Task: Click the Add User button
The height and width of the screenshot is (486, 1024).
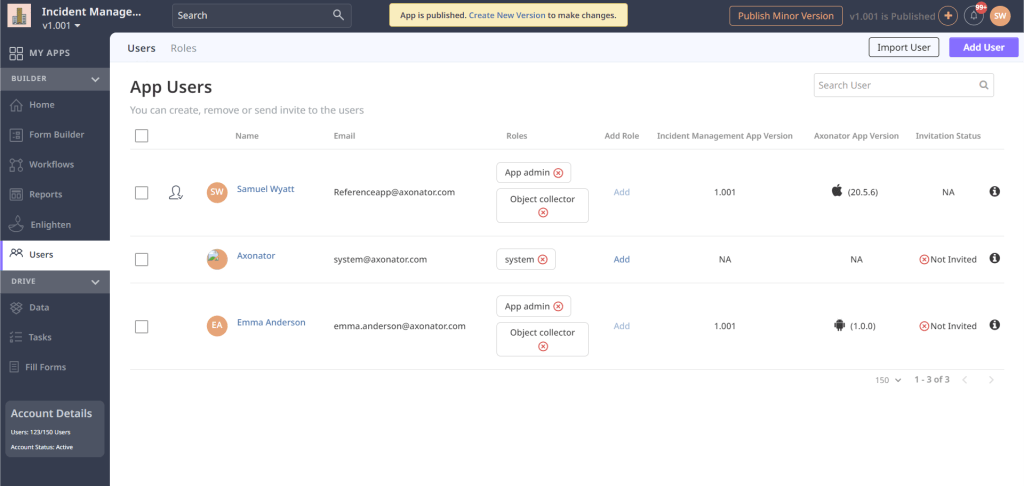Action: pos(983,47)
